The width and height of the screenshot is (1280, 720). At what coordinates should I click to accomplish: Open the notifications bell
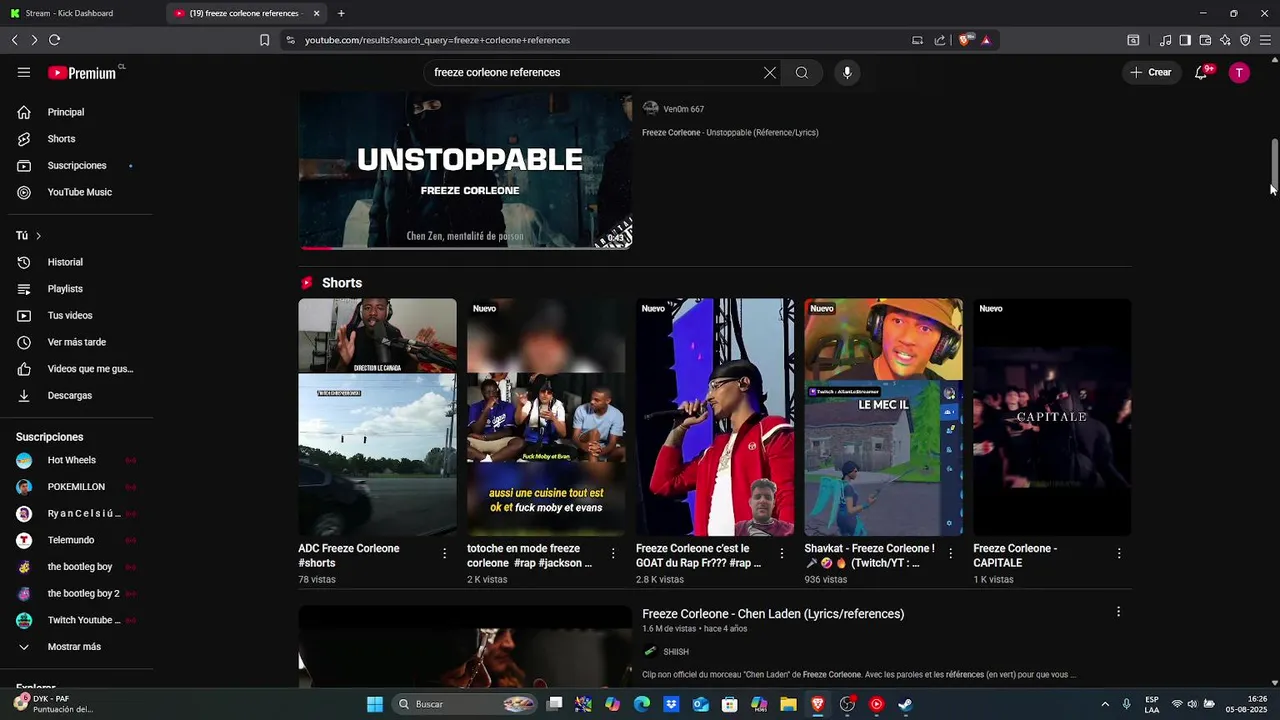coord(1201,72)
